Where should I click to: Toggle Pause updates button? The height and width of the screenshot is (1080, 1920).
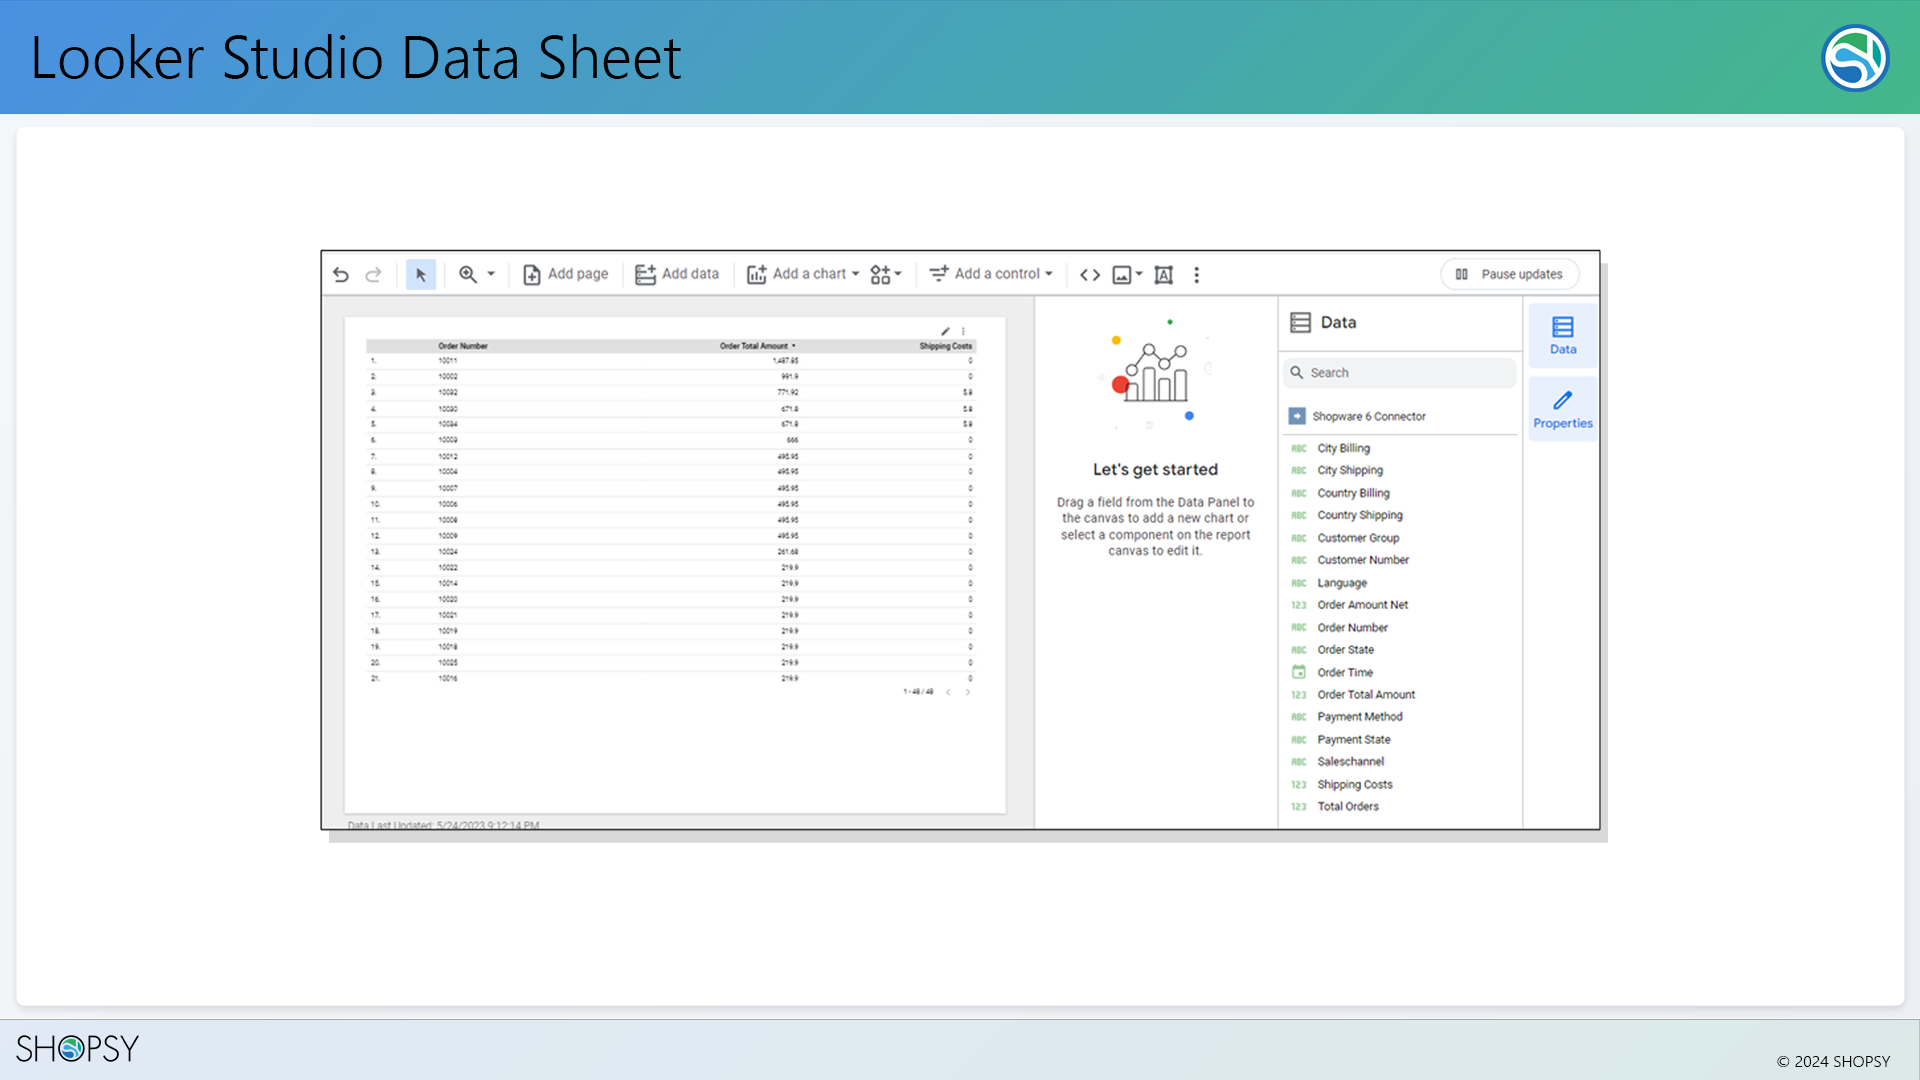click(x=1510, y=274)
